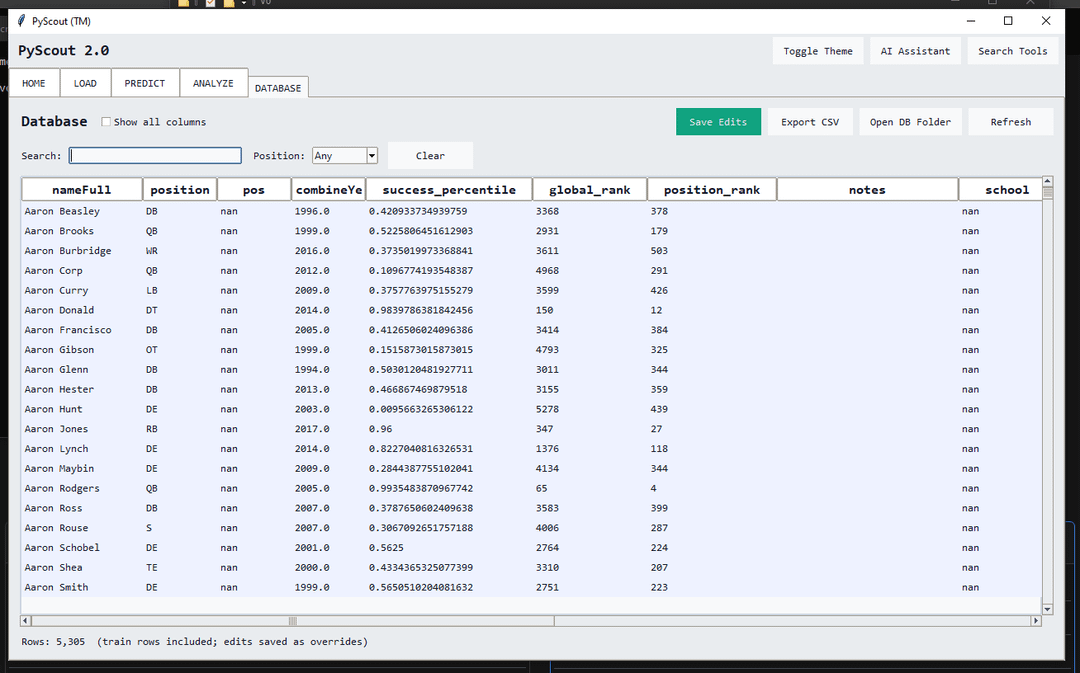Sort by success_percentile column header

[x=448, y=190]
